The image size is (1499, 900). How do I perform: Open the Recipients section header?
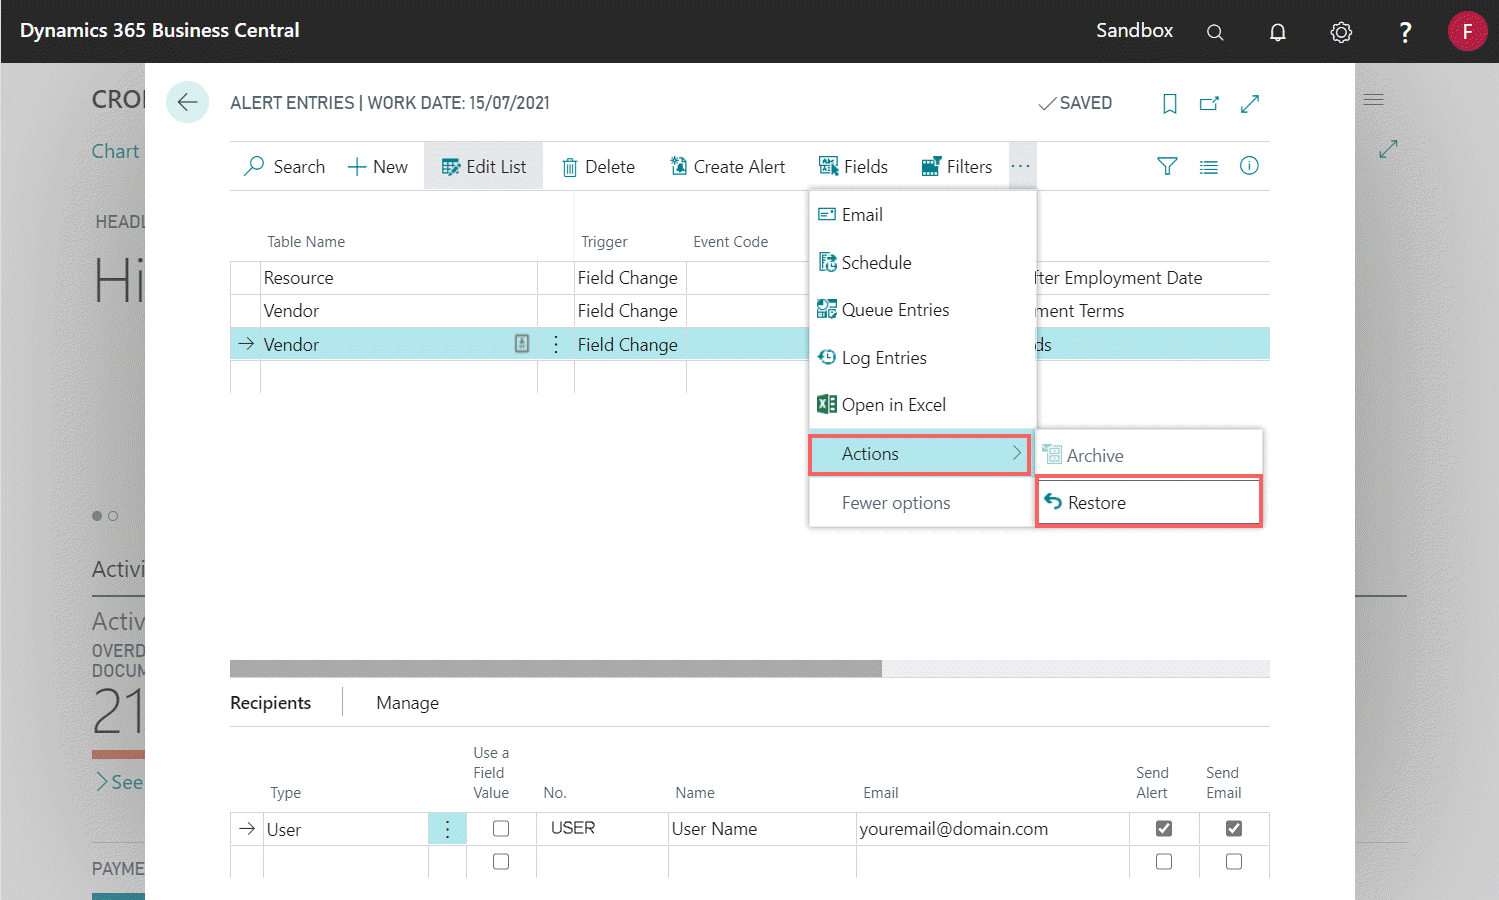tap(270, 703)
